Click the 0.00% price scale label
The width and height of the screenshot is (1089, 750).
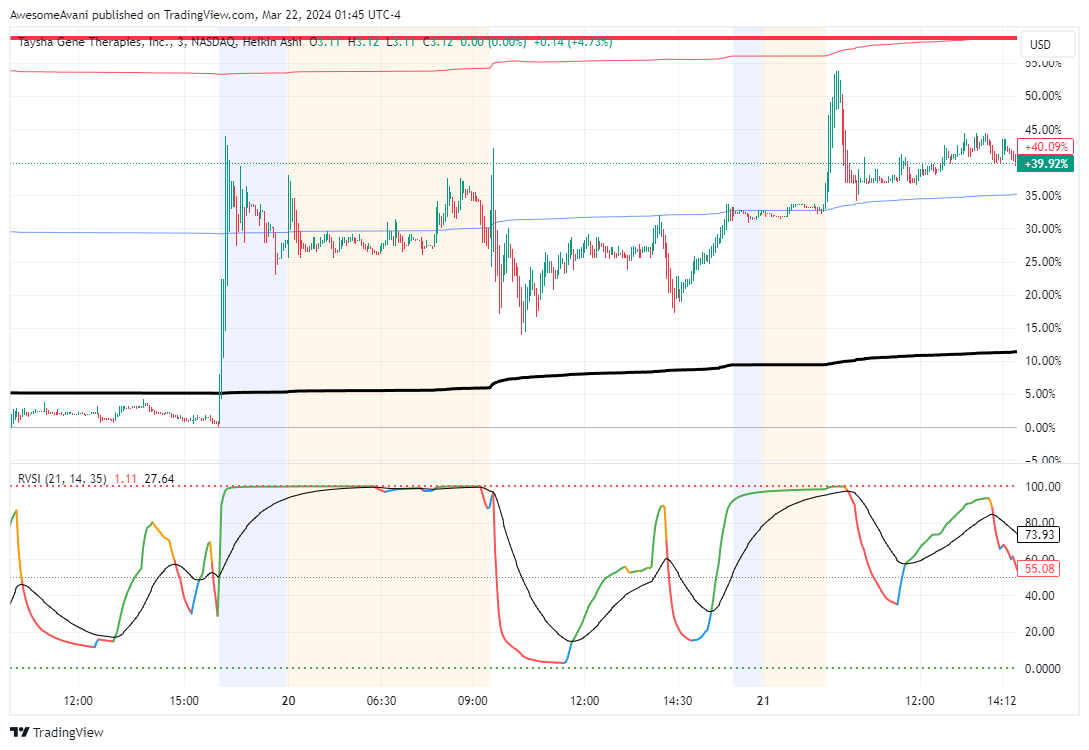click(1040, 428)
